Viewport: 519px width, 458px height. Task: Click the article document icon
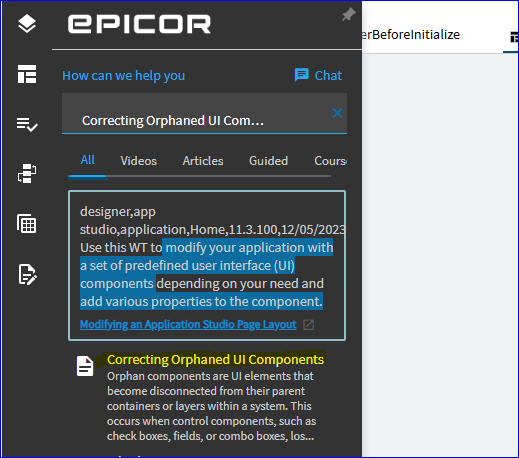[85, 366]
